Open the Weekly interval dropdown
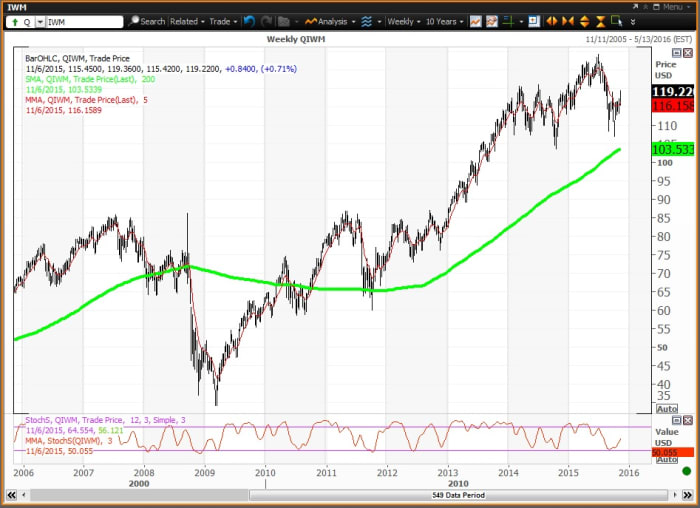 click(404, 21)
